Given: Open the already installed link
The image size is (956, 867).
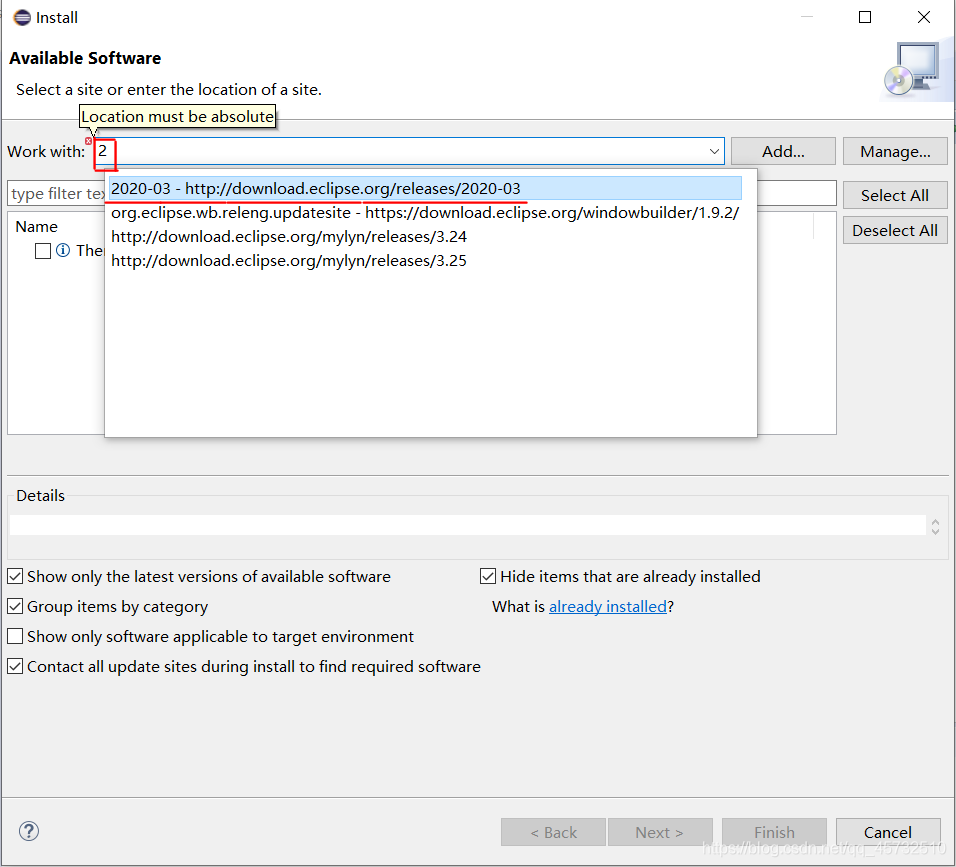Looking at the screenshot, I should point(608,607).
